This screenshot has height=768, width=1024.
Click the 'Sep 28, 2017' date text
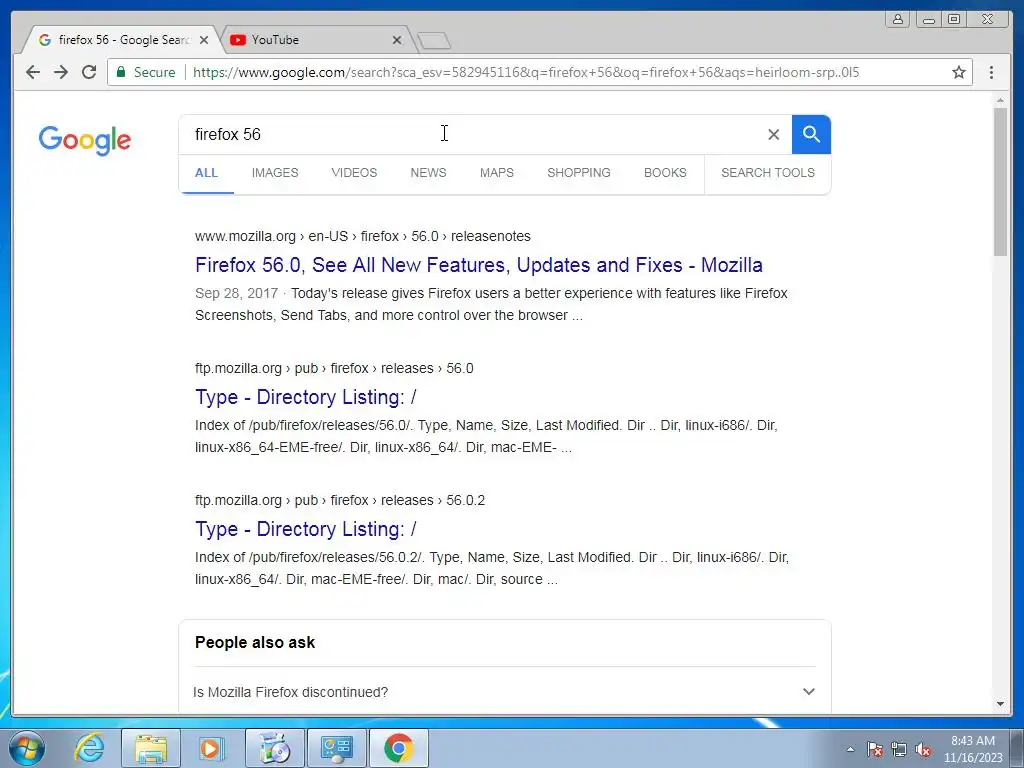pyautogui.click(x=236, y=293)
